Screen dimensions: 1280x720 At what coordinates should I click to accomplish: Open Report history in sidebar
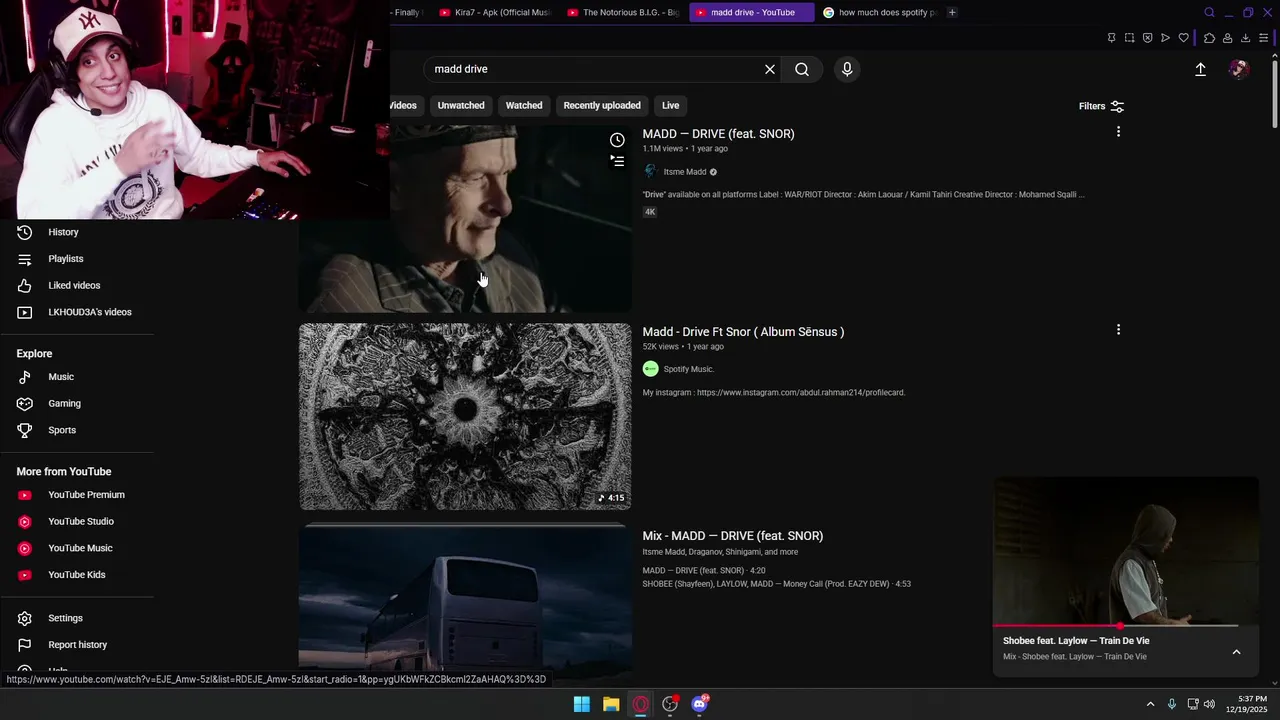tap(77, 645)
